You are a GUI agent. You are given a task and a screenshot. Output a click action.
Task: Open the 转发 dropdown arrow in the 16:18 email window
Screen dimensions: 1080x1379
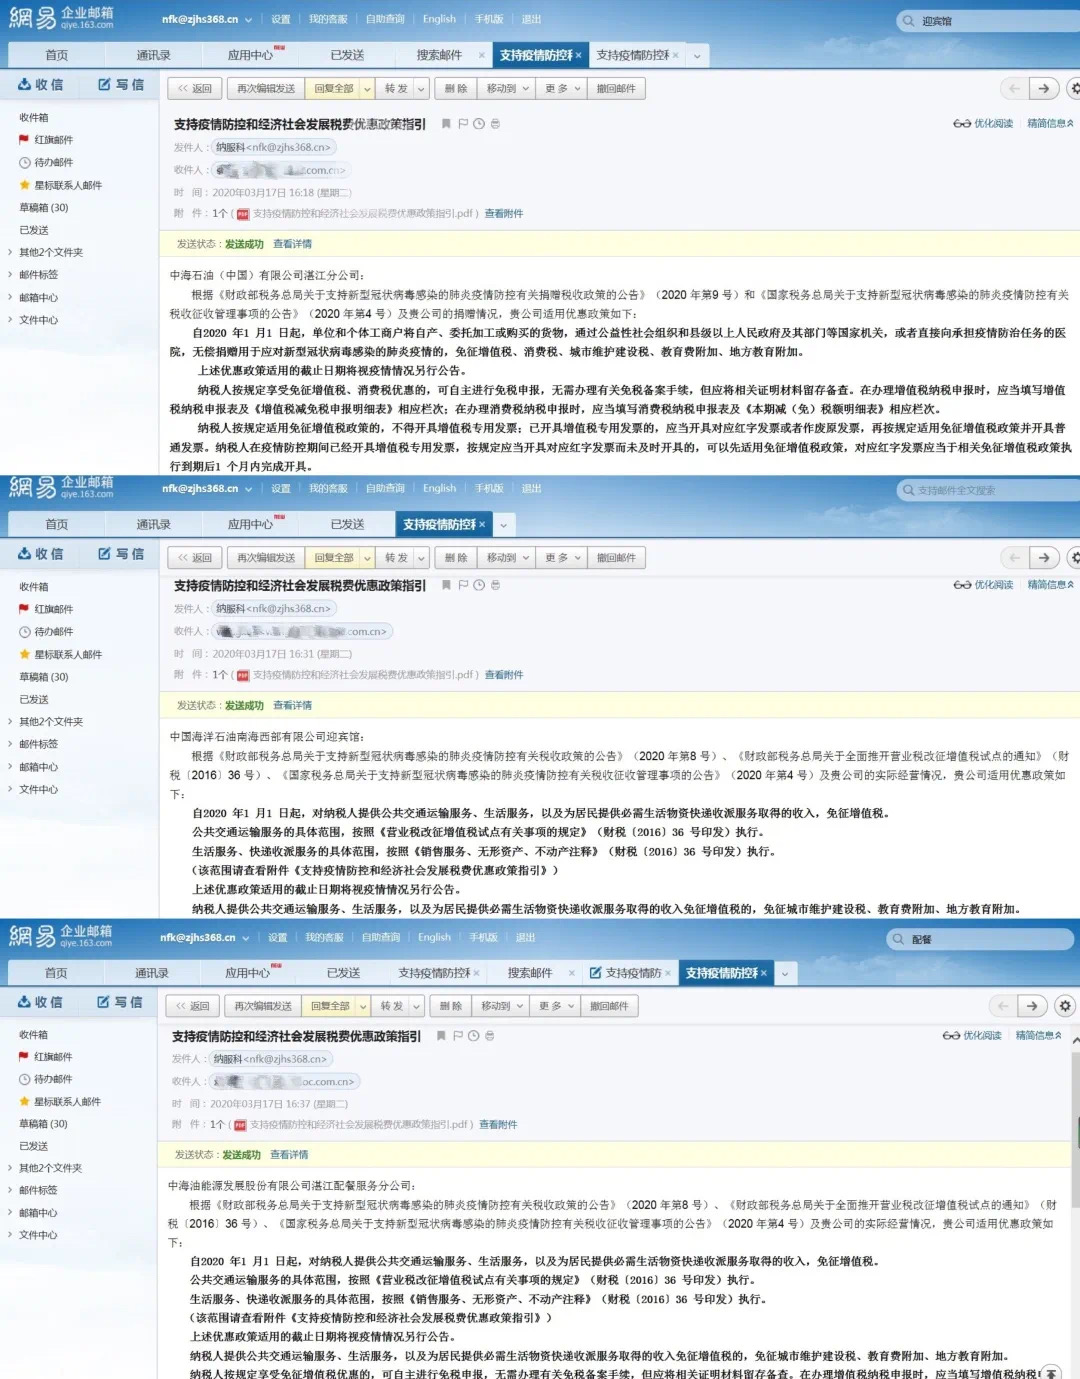point(421,89)
